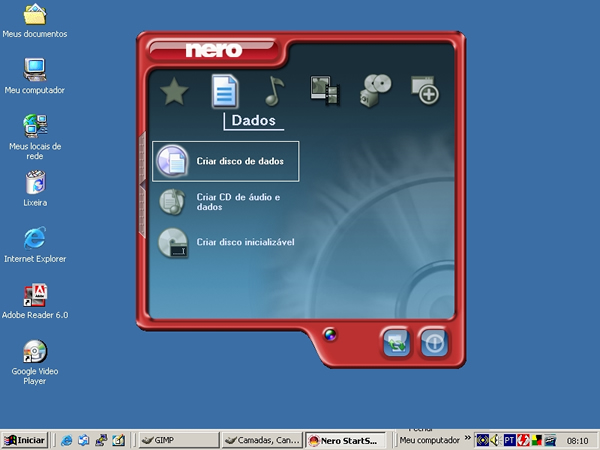The image size is (600, 450).
Task: Click the colored squares tray icon
Action: coord(537,440)
